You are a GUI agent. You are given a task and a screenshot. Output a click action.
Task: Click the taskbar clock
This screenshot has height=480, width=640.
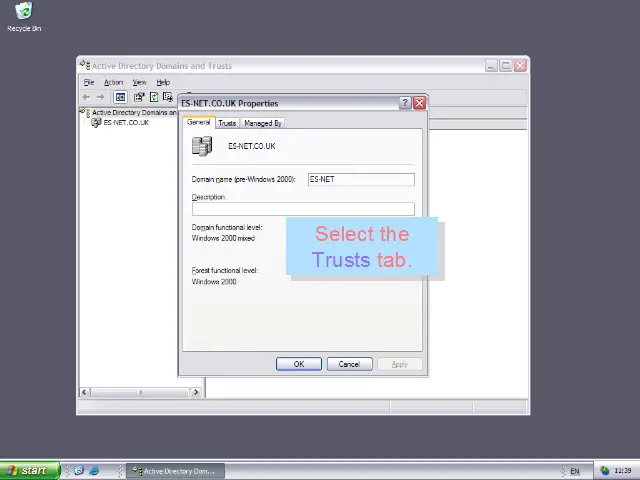tap(622, 471)
